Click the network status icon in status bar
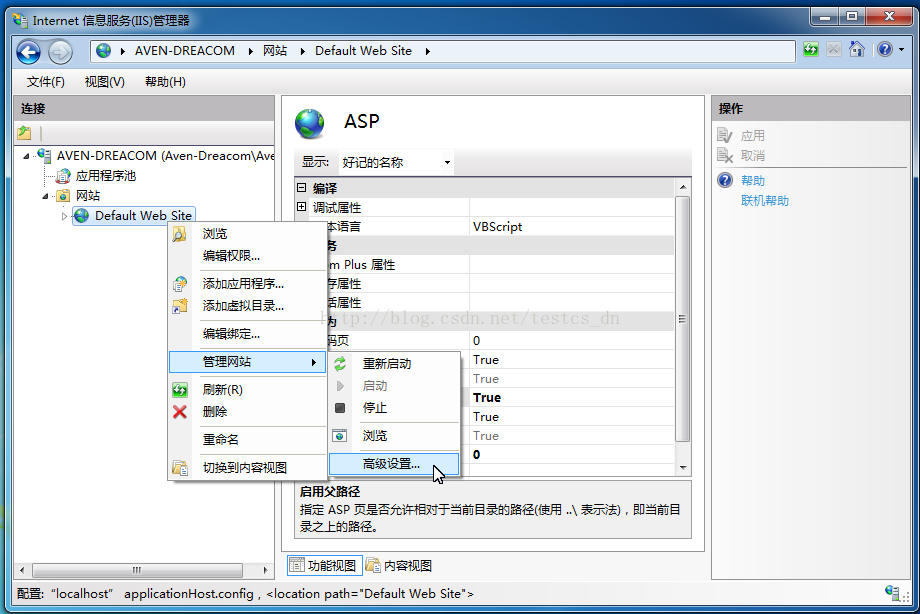The image size is (920, 614). [x=892, y=592]
